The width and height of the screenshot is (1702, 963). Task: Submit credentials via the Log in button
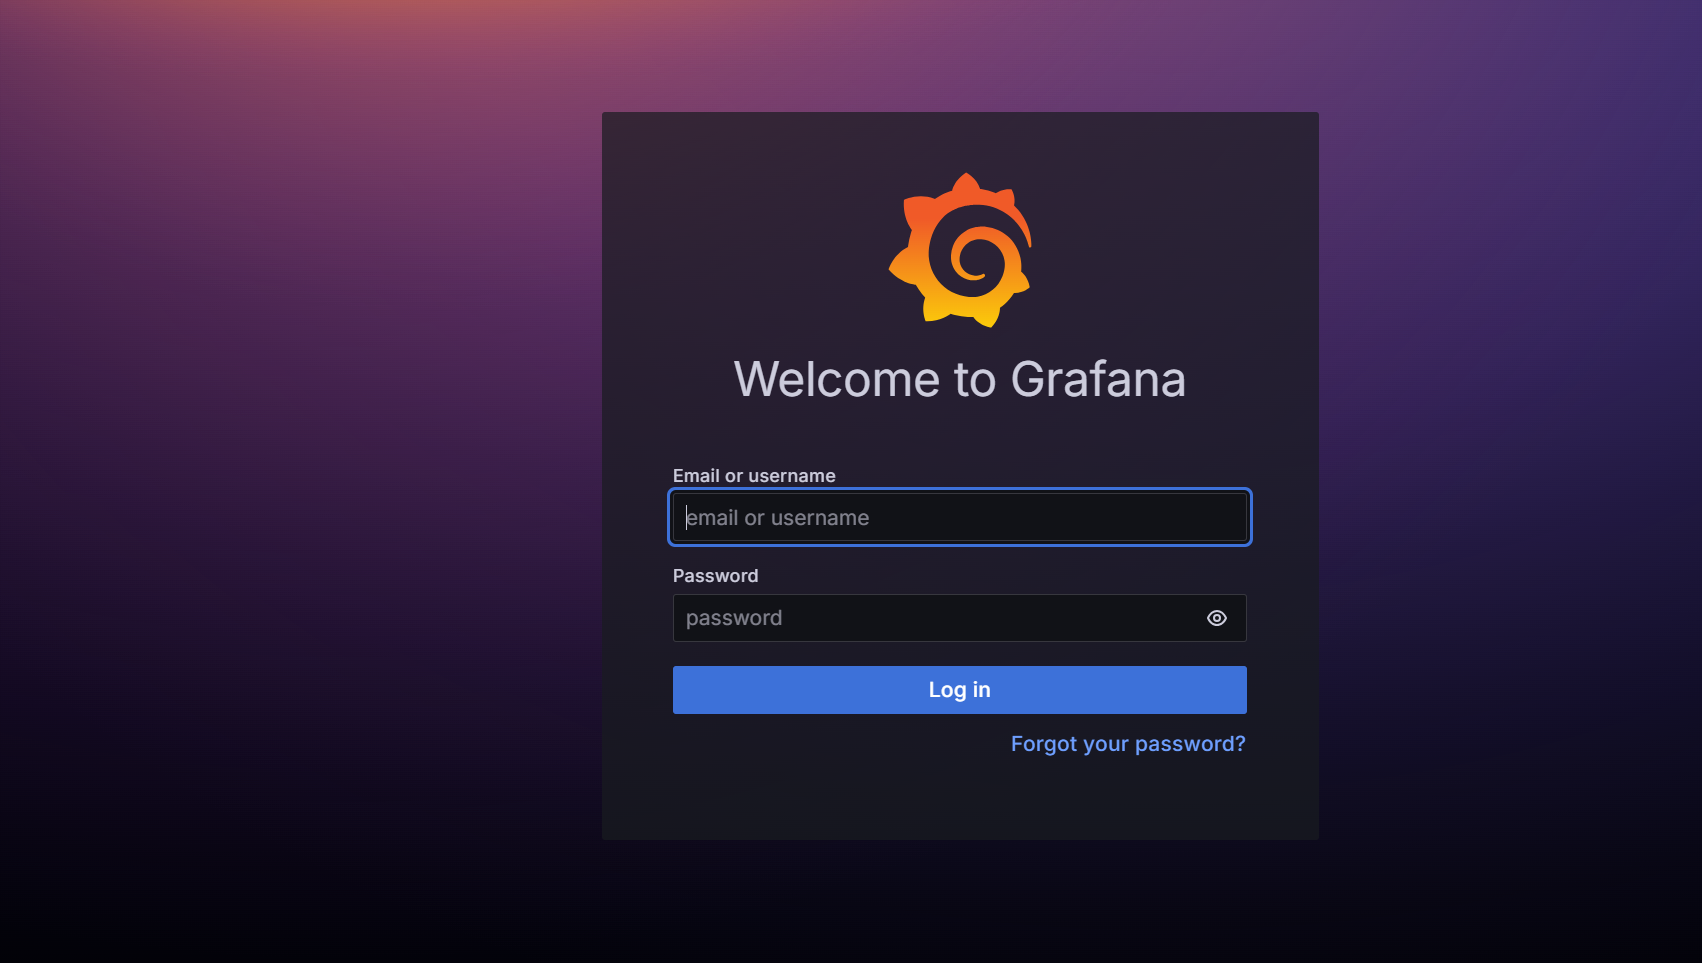959,689
